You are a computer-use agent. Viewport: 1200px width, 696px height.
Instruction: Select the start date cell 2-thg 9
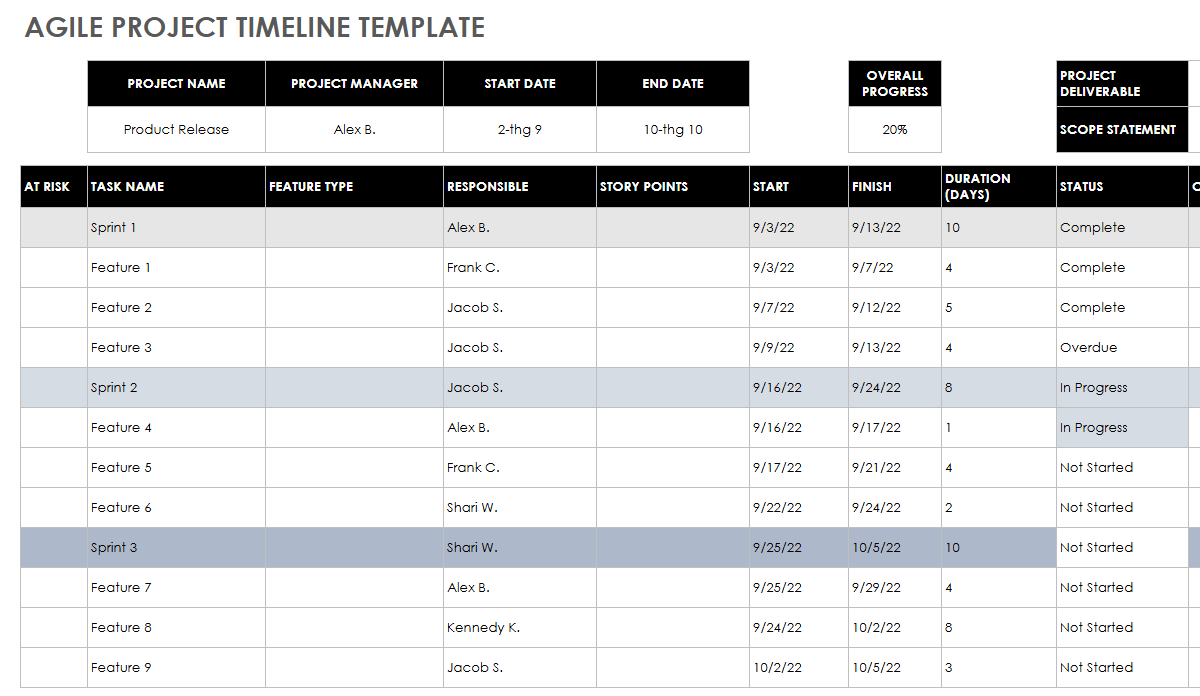click(520, 130)
